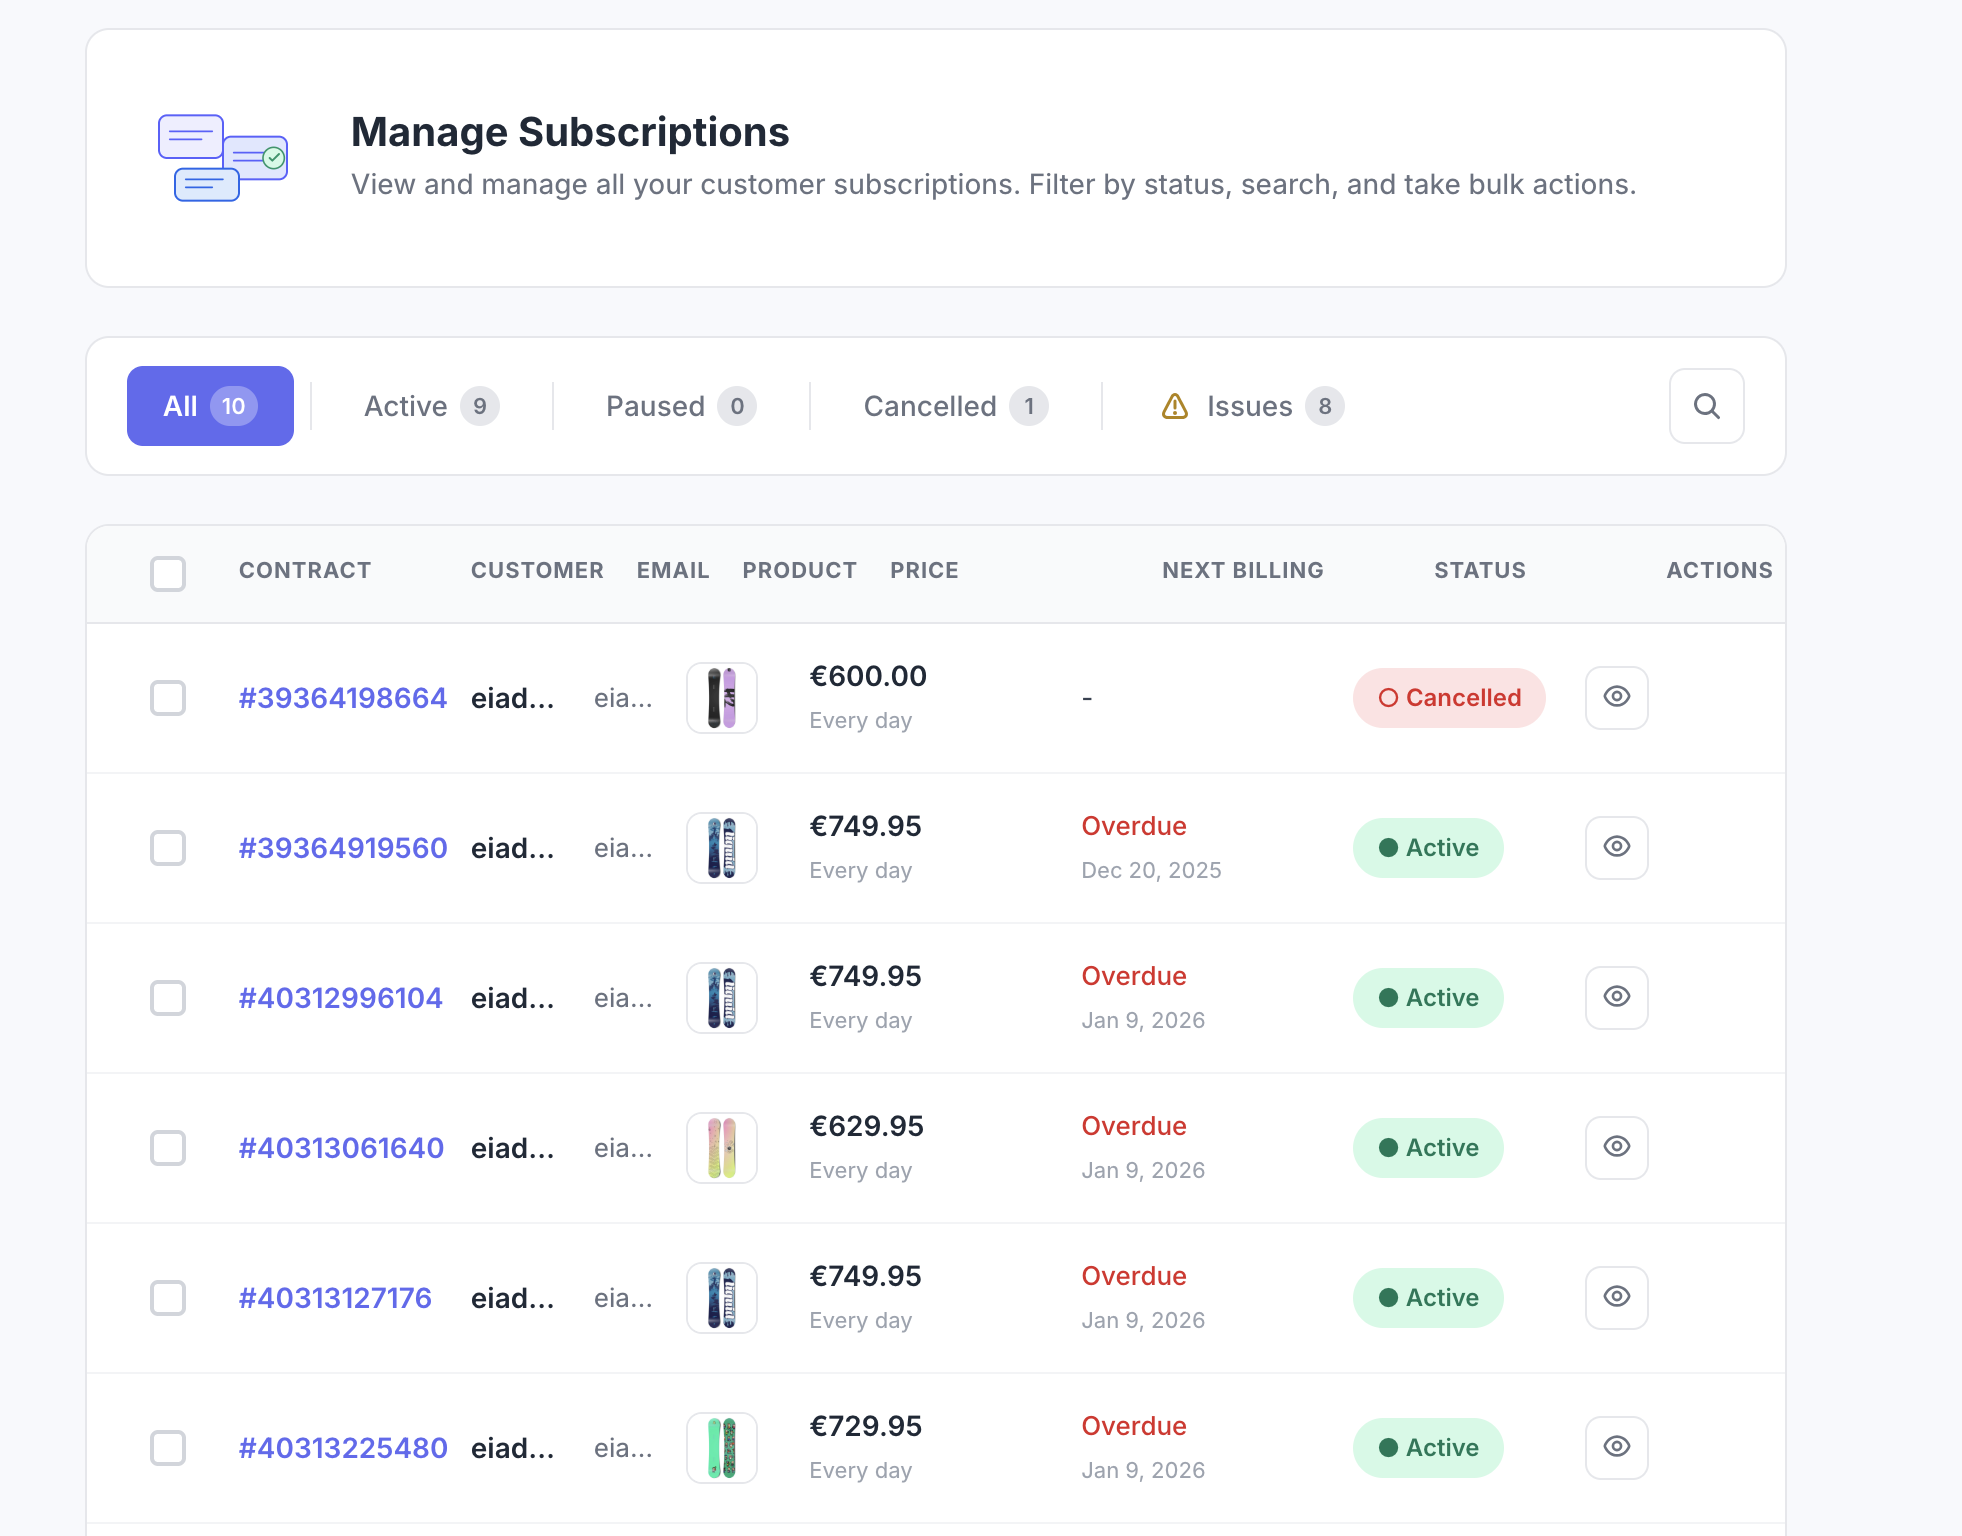Select the All 10 filter tab

[x=210, y=406]
